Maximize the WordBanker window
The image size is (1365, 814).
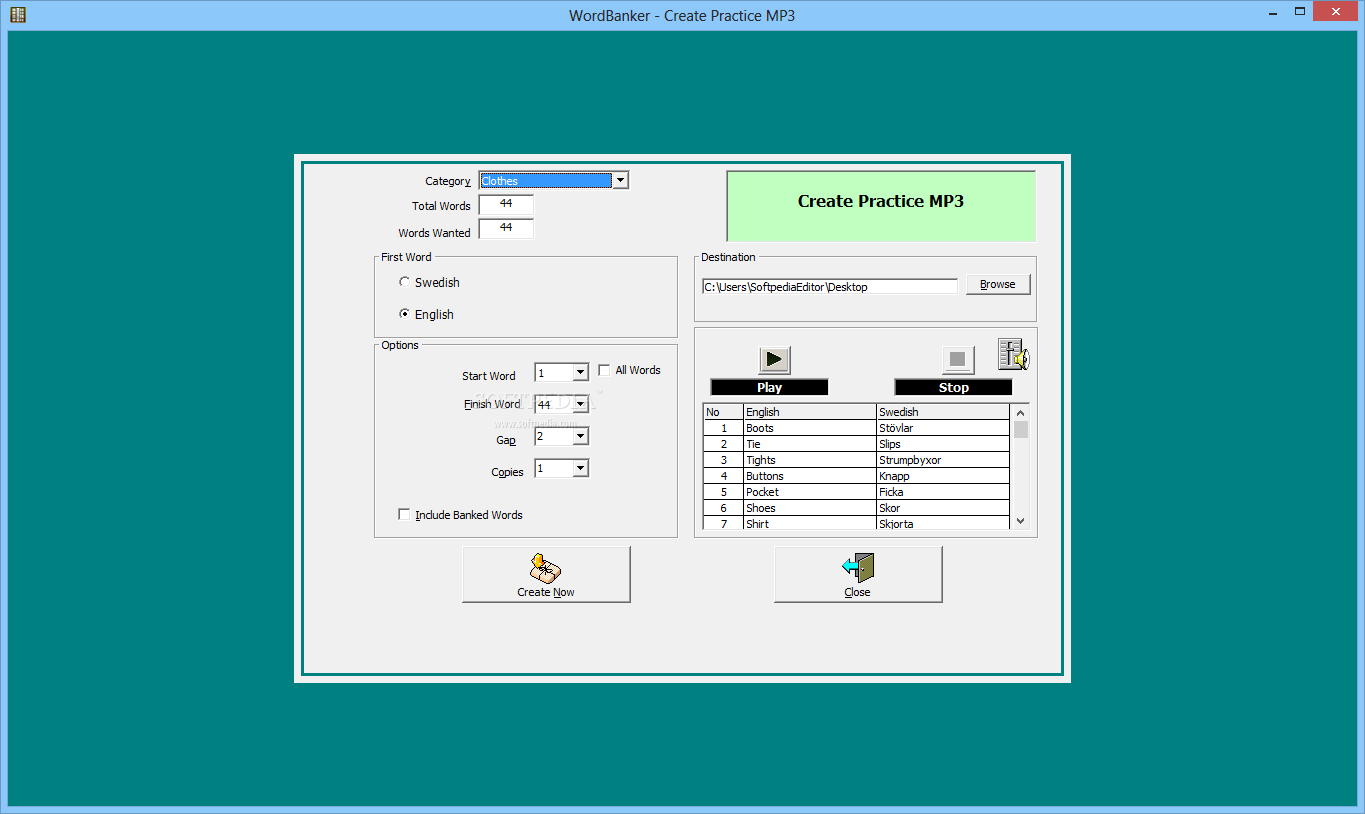click(x=1299, y=12)
